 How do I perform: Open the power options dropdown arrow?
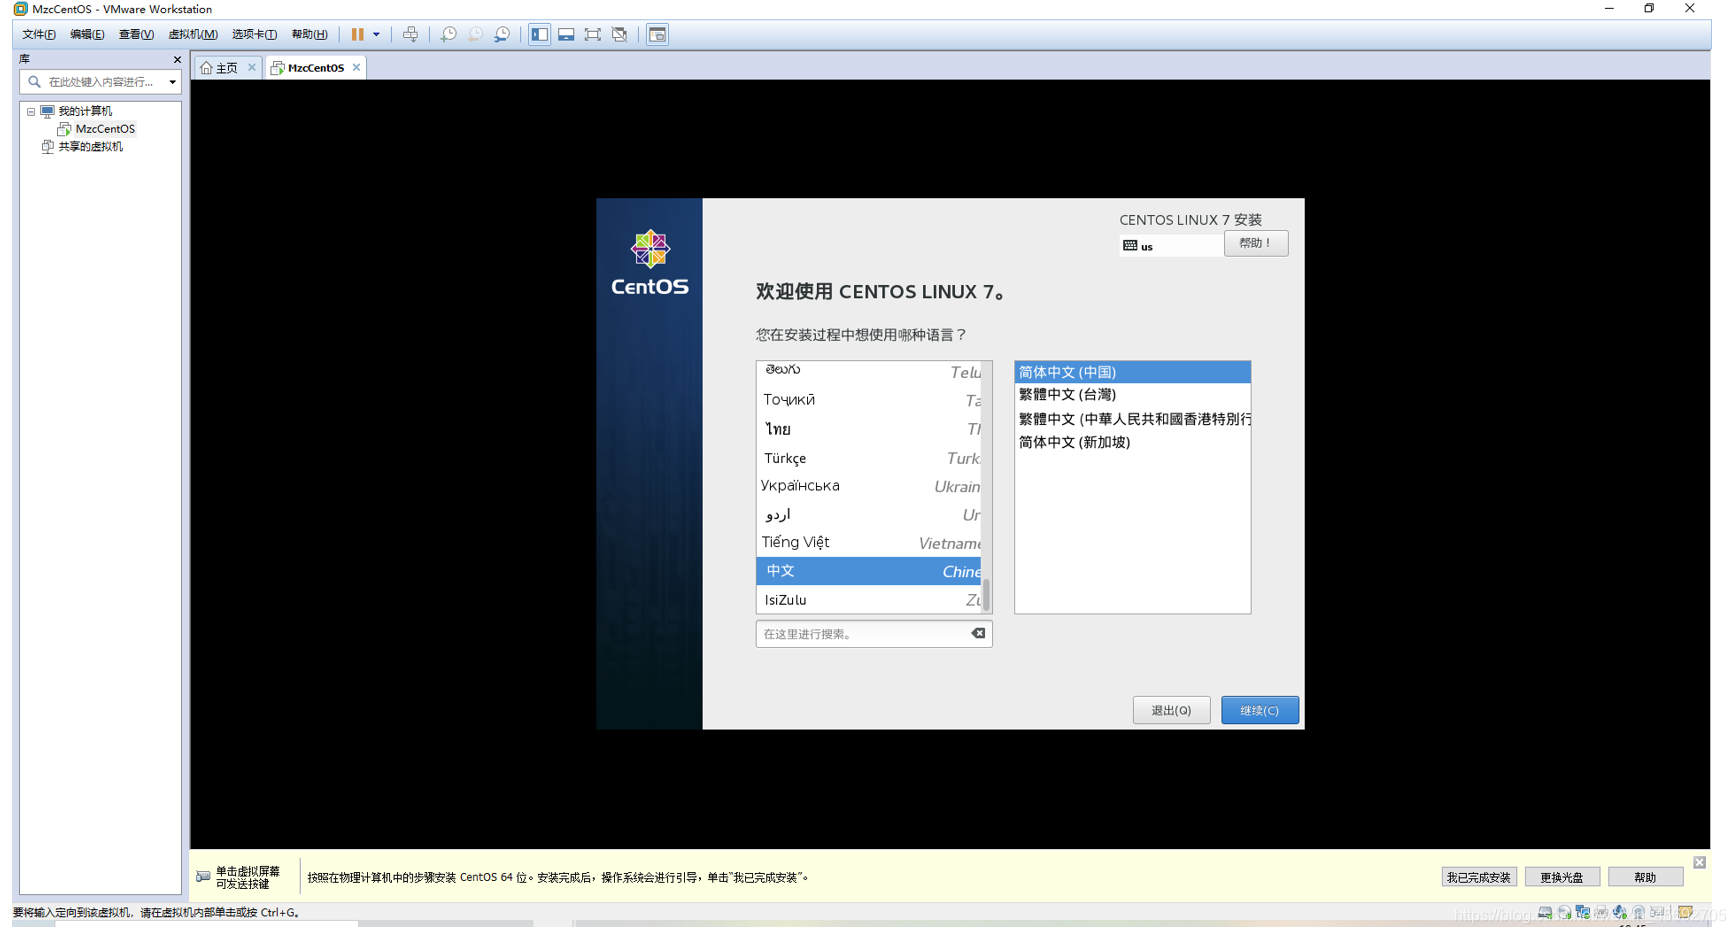click(376, 34)
